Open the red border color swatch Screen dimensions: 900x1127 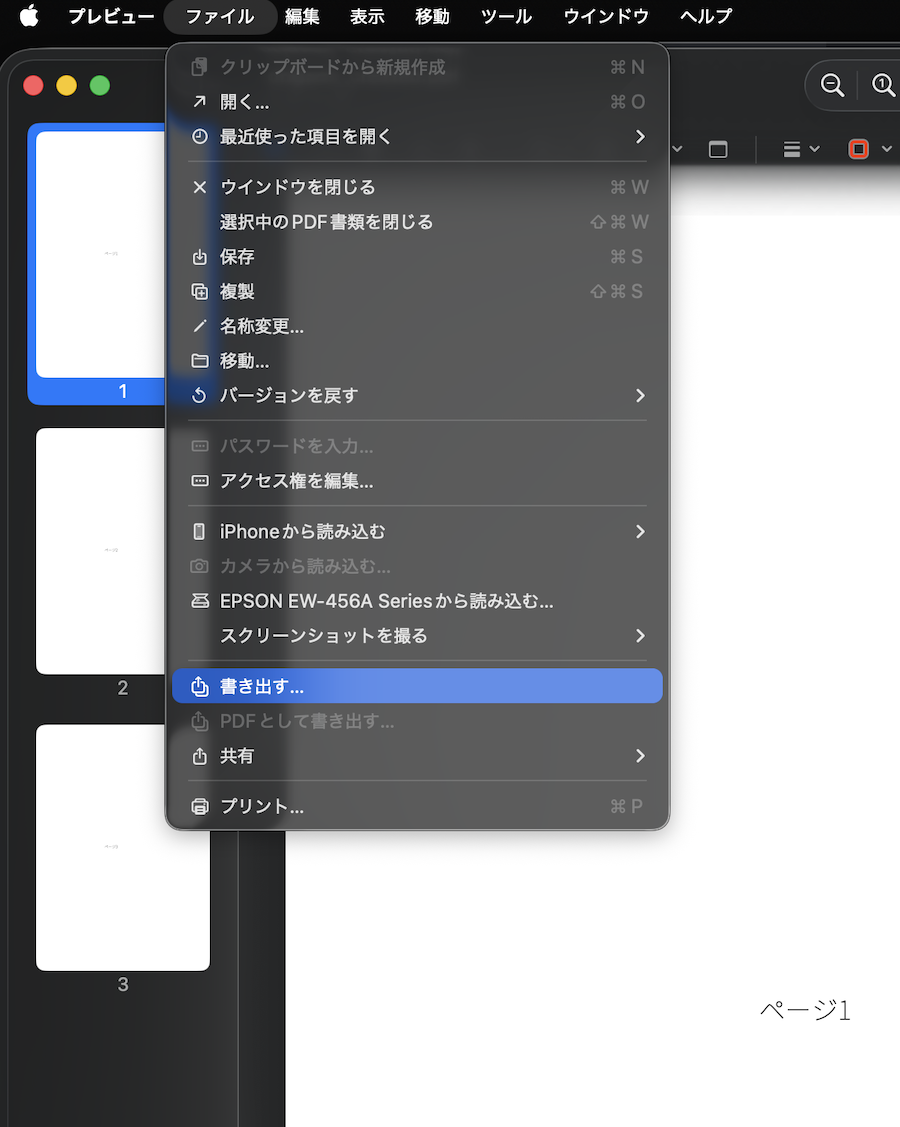(x=858, y=150)
